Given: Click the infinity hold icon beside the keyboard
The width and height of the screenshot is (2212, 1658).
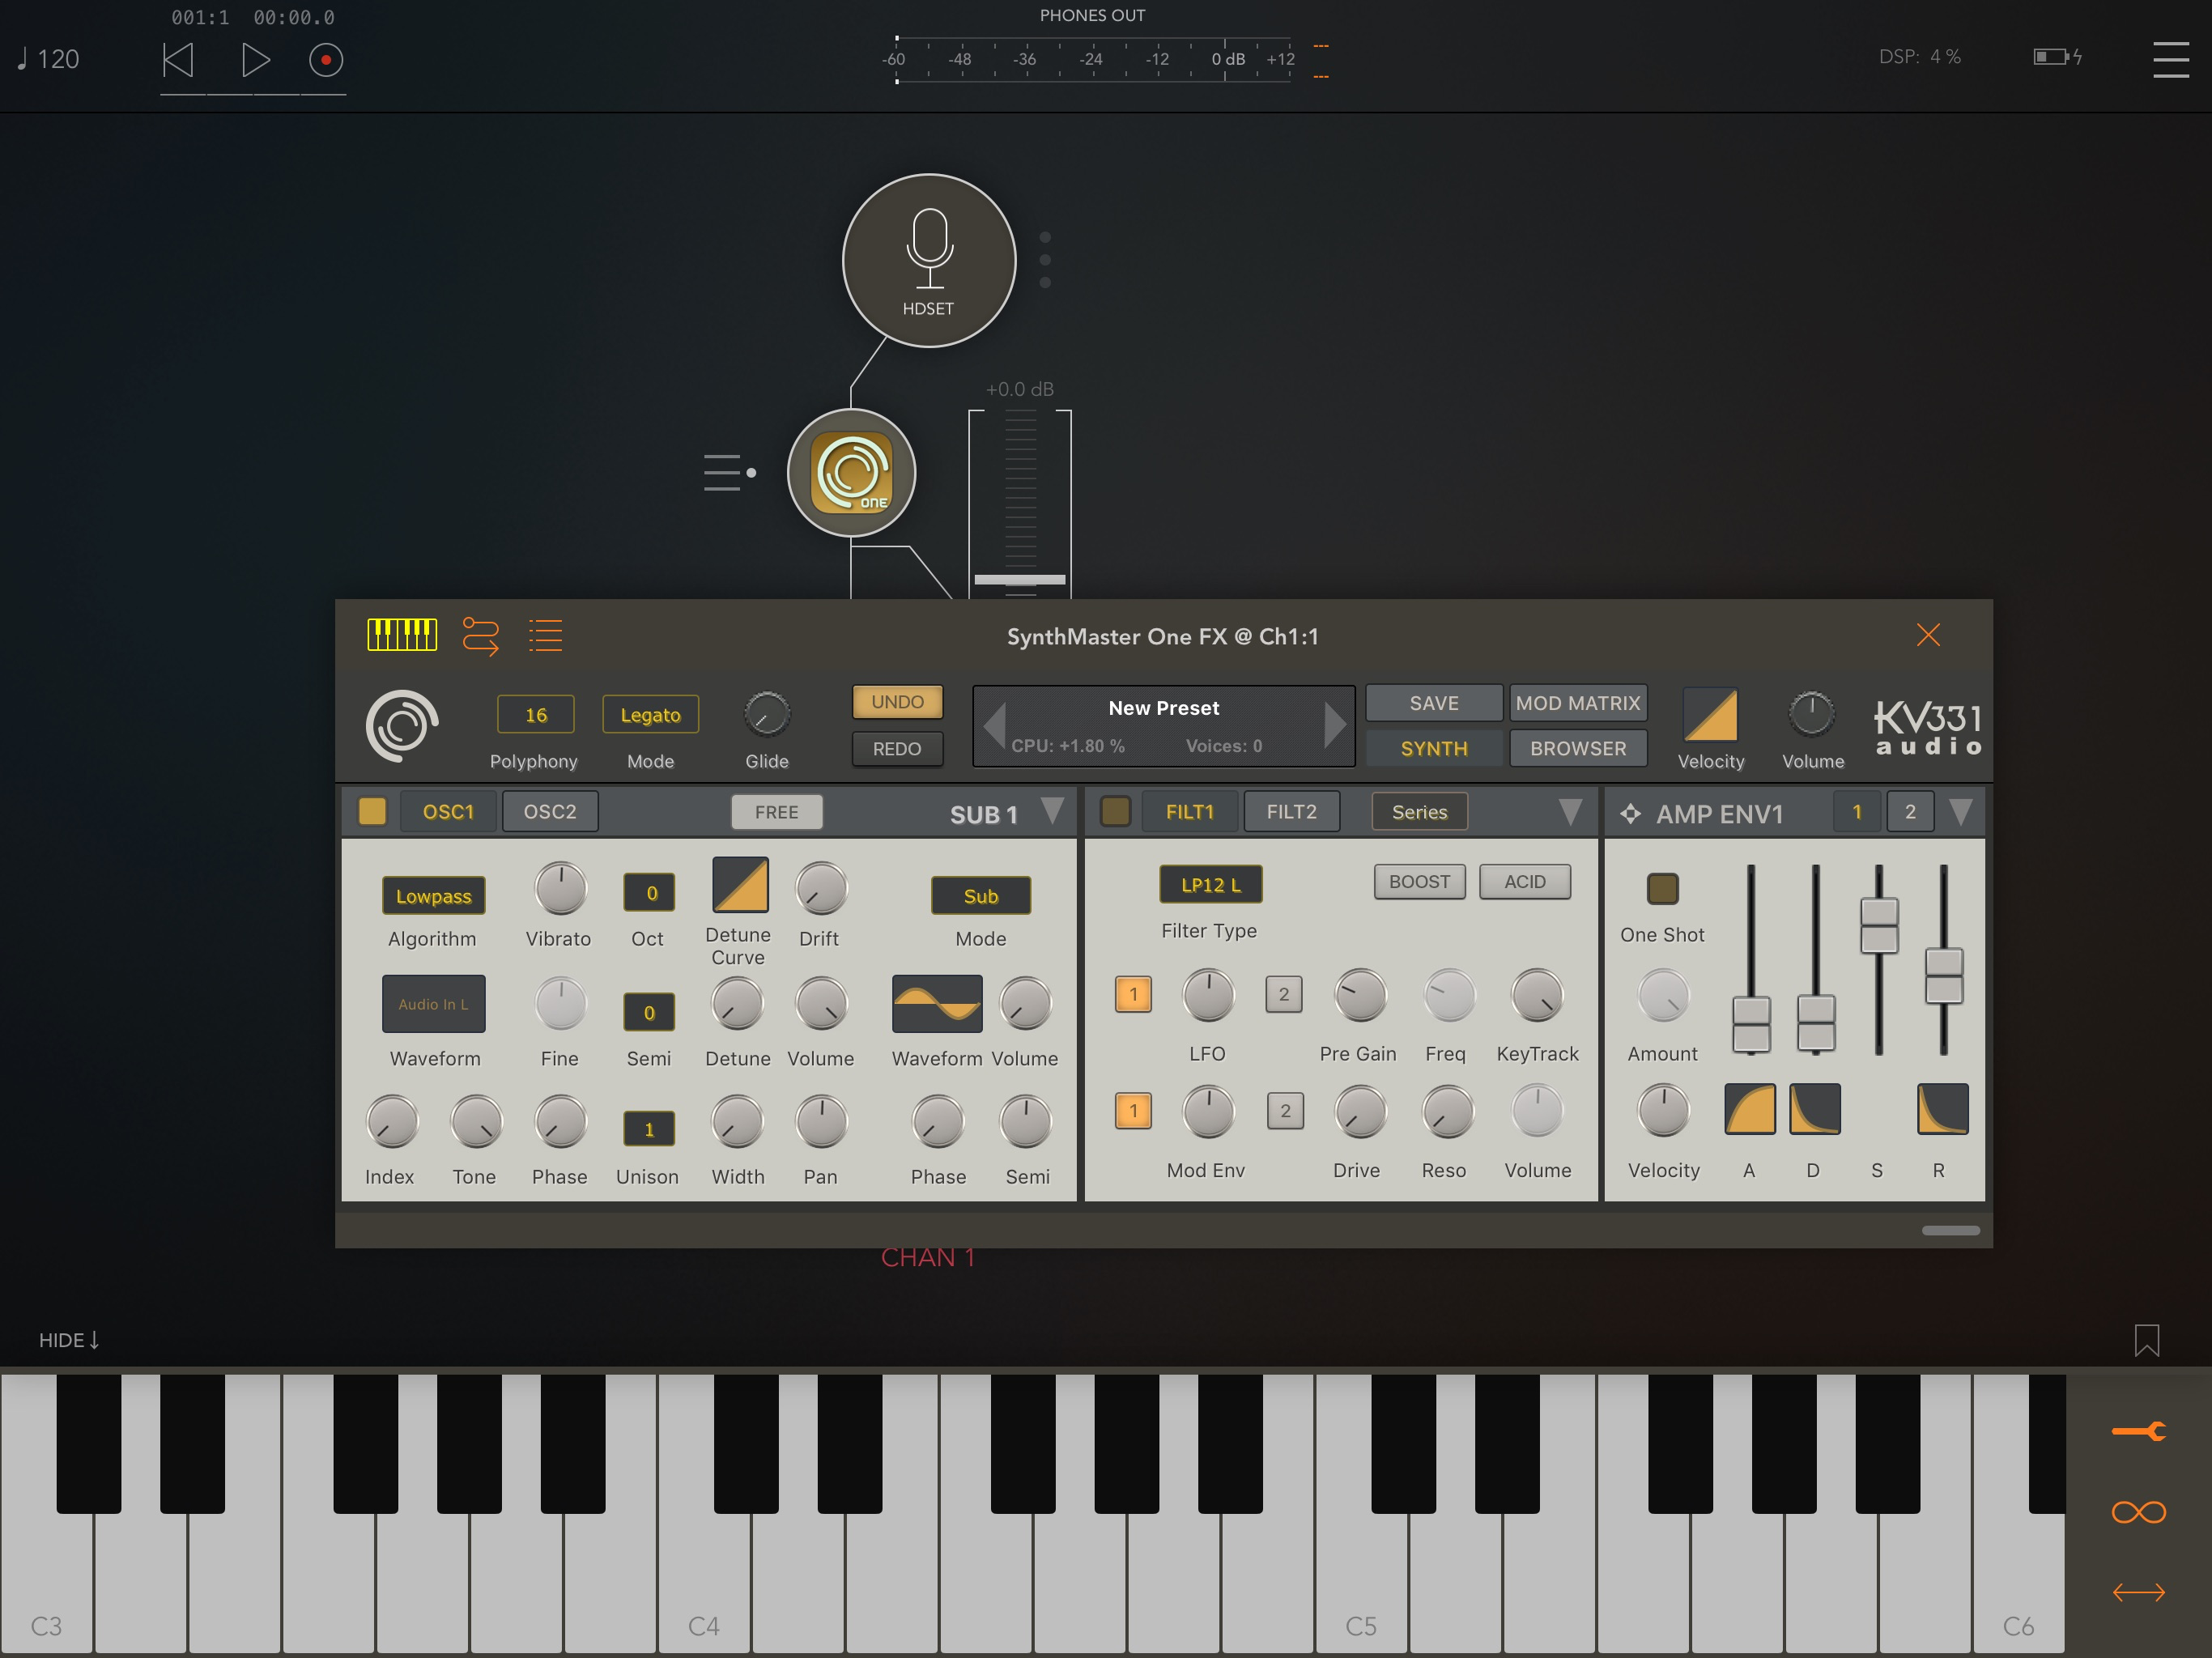Looking at the screenshot, I should (x=2138, y=1512).
